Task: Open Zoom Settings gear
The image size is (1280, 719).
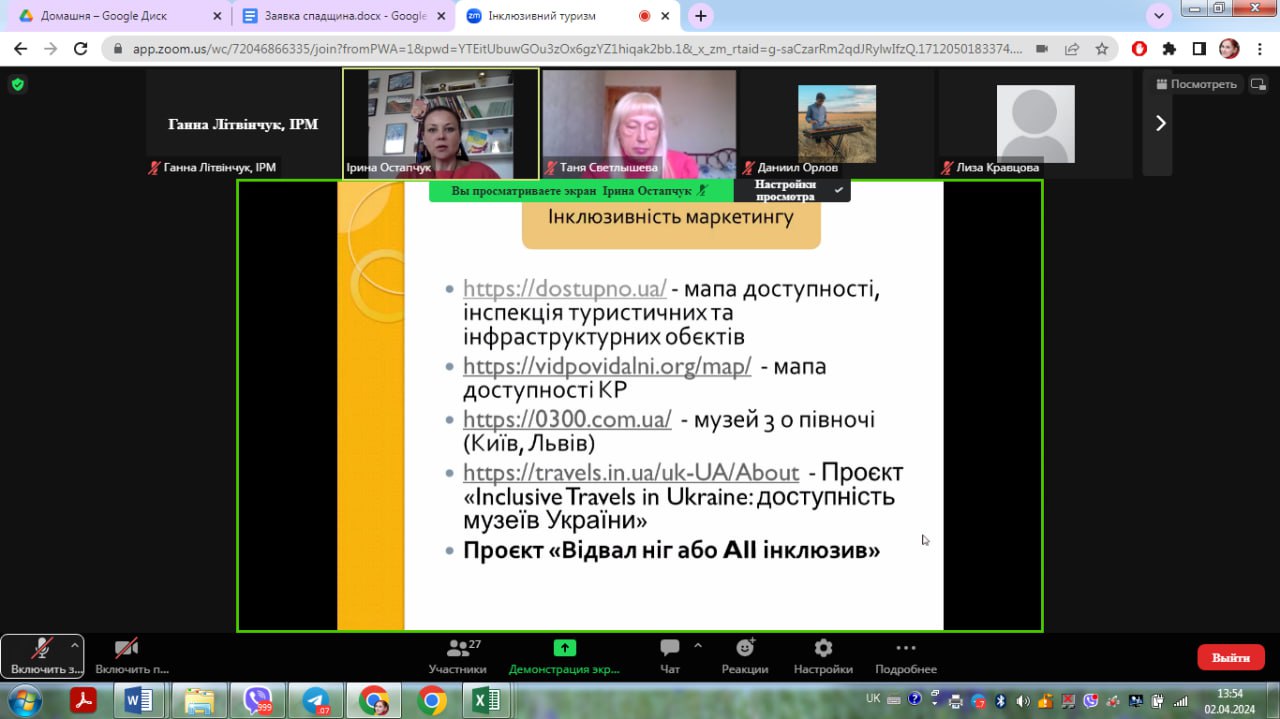Action: [x=823, y=649]
